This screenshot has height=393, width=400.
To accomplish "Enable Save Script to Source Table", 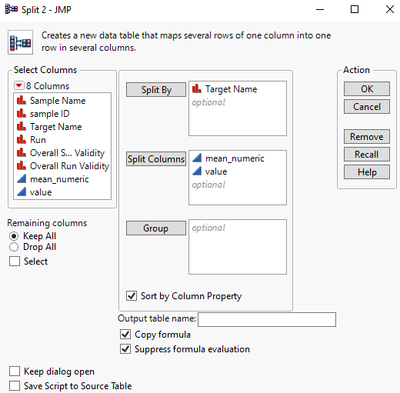I will pyautogui.click(x=14, y=386).
